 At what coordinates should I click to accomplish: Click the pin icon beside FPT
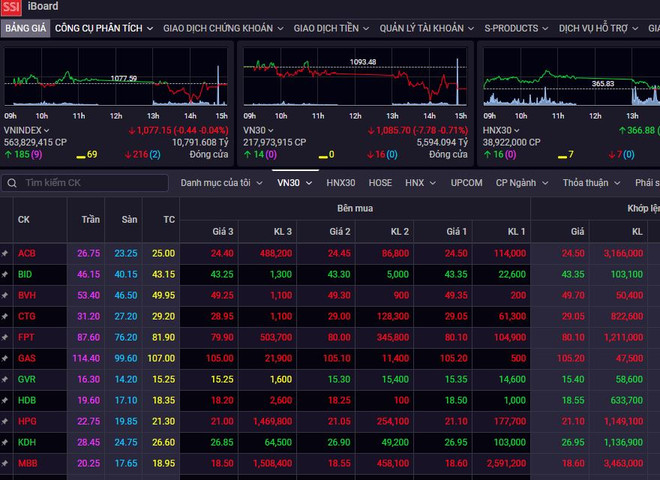tap(5, 337)
